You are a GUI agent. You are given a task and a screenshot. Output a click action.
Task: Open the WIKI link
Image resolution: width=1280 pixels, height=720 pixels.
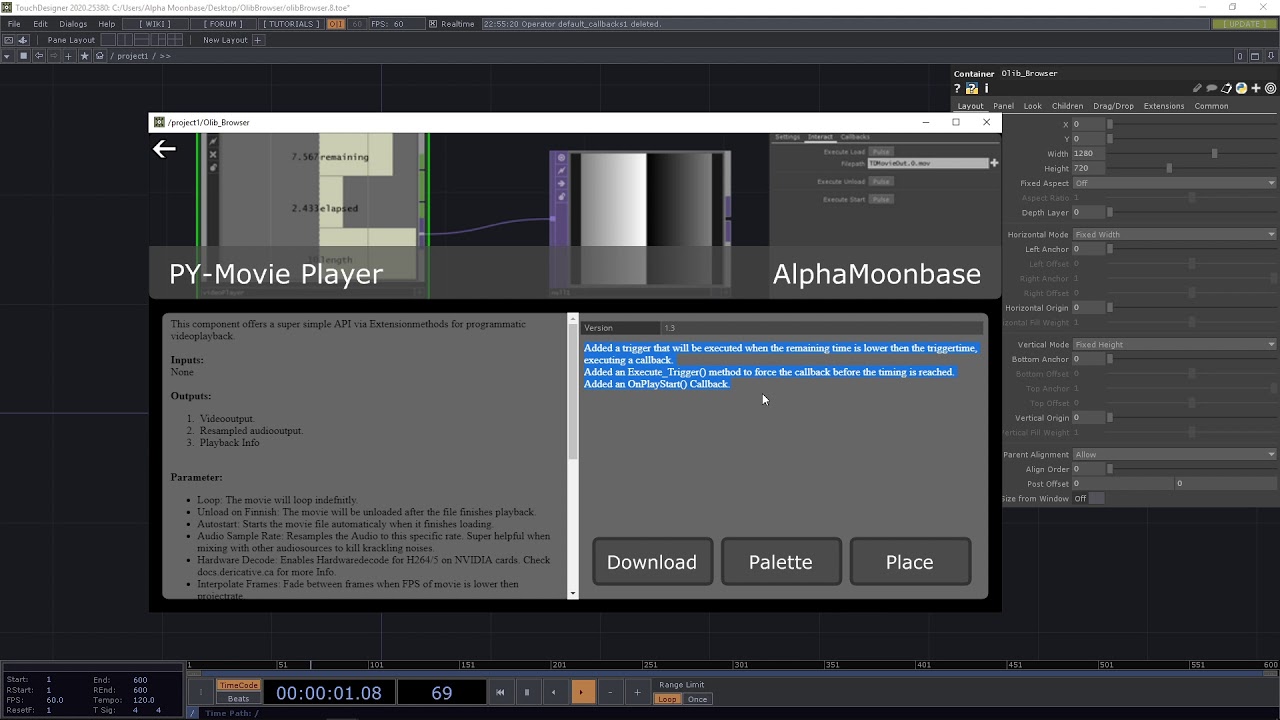(154, 24)
